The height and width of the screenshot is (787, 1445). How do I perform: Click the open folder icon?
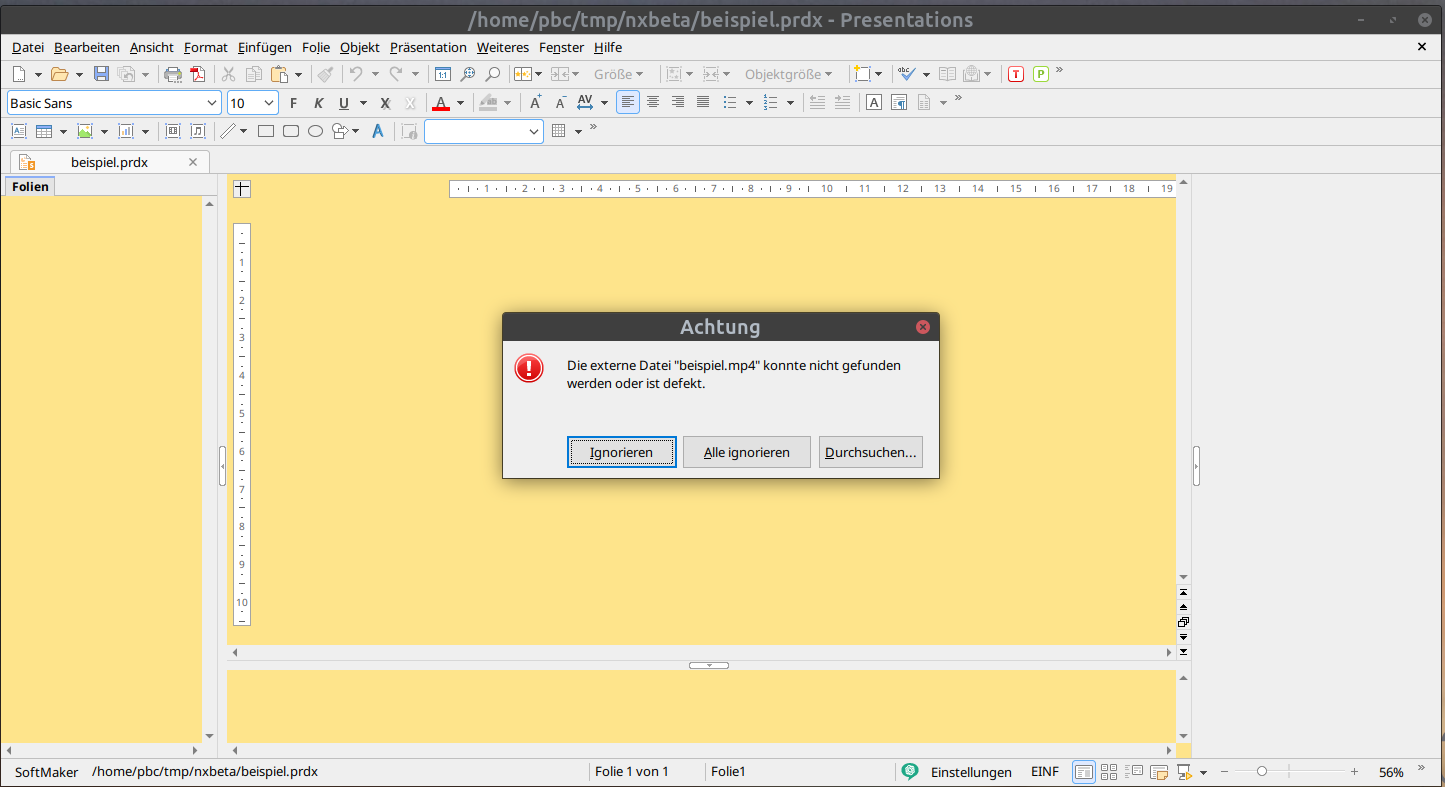point(59,74)
